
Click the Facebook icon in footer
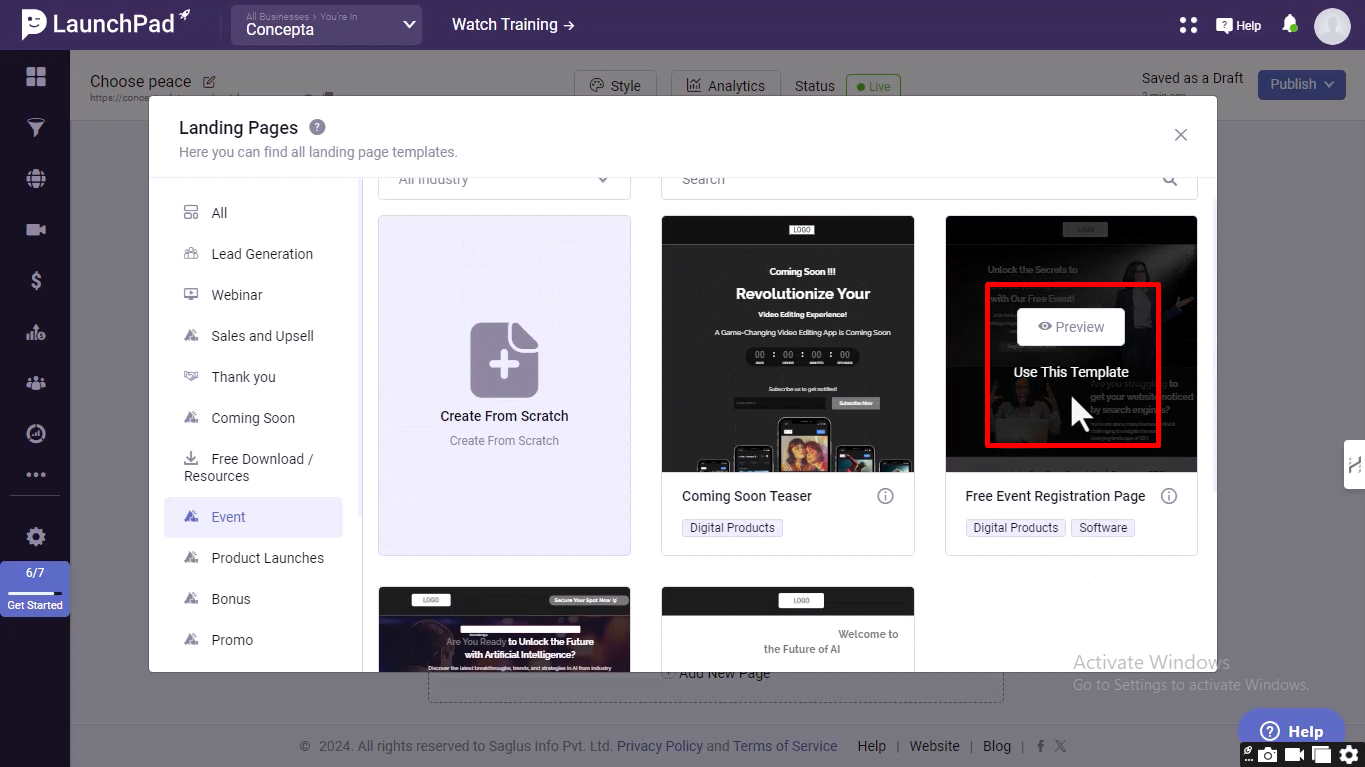click(1041, 746)
